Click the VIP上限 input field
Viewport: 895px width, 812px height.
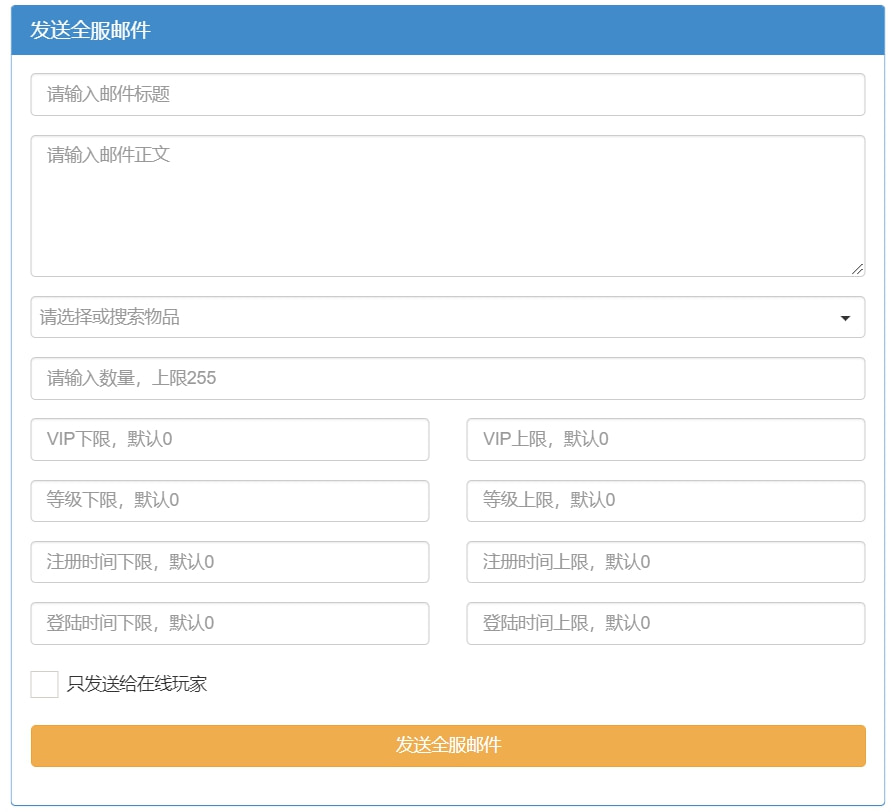pyautogui.click(x=666, y=439)
